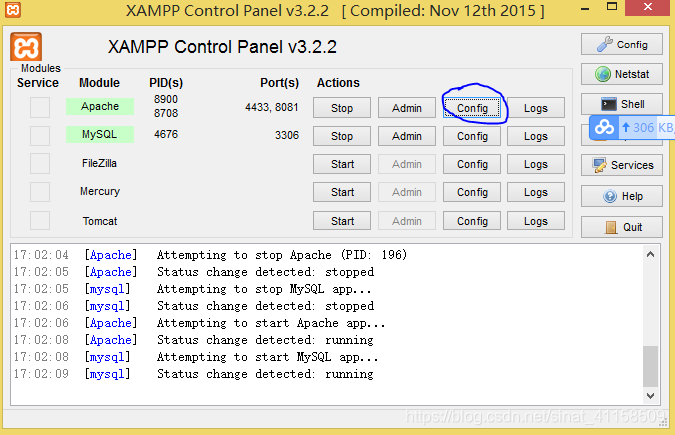Toggle the MySQL service checkbox
The width and height of the screenshot is (675, 435).
coord(40,136)
